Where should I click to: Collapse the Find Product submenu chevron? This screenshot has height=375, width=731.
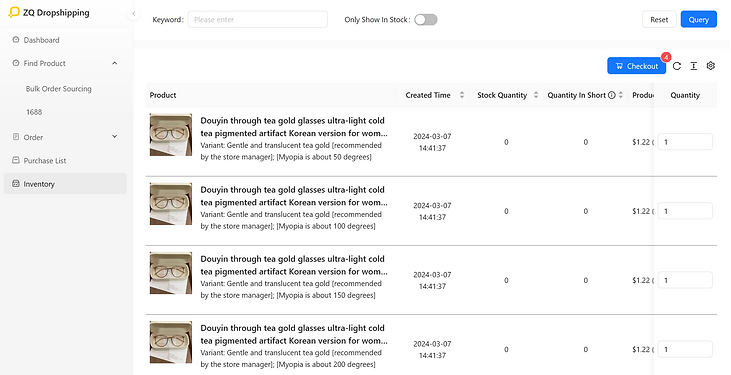tap(115, 63)
